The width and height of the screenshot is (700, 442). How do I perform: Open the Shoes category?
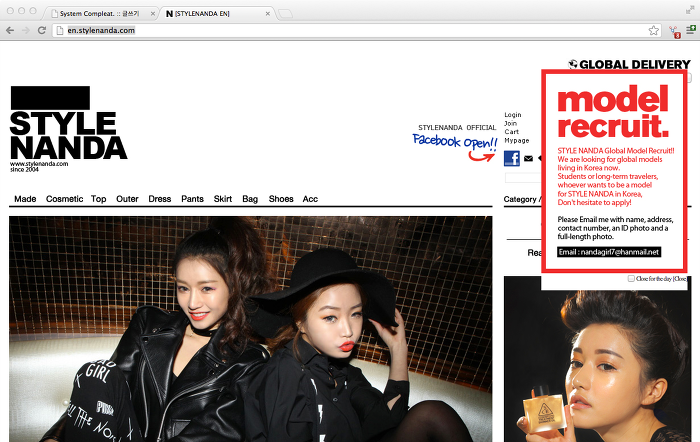click(x=281, y=199)
